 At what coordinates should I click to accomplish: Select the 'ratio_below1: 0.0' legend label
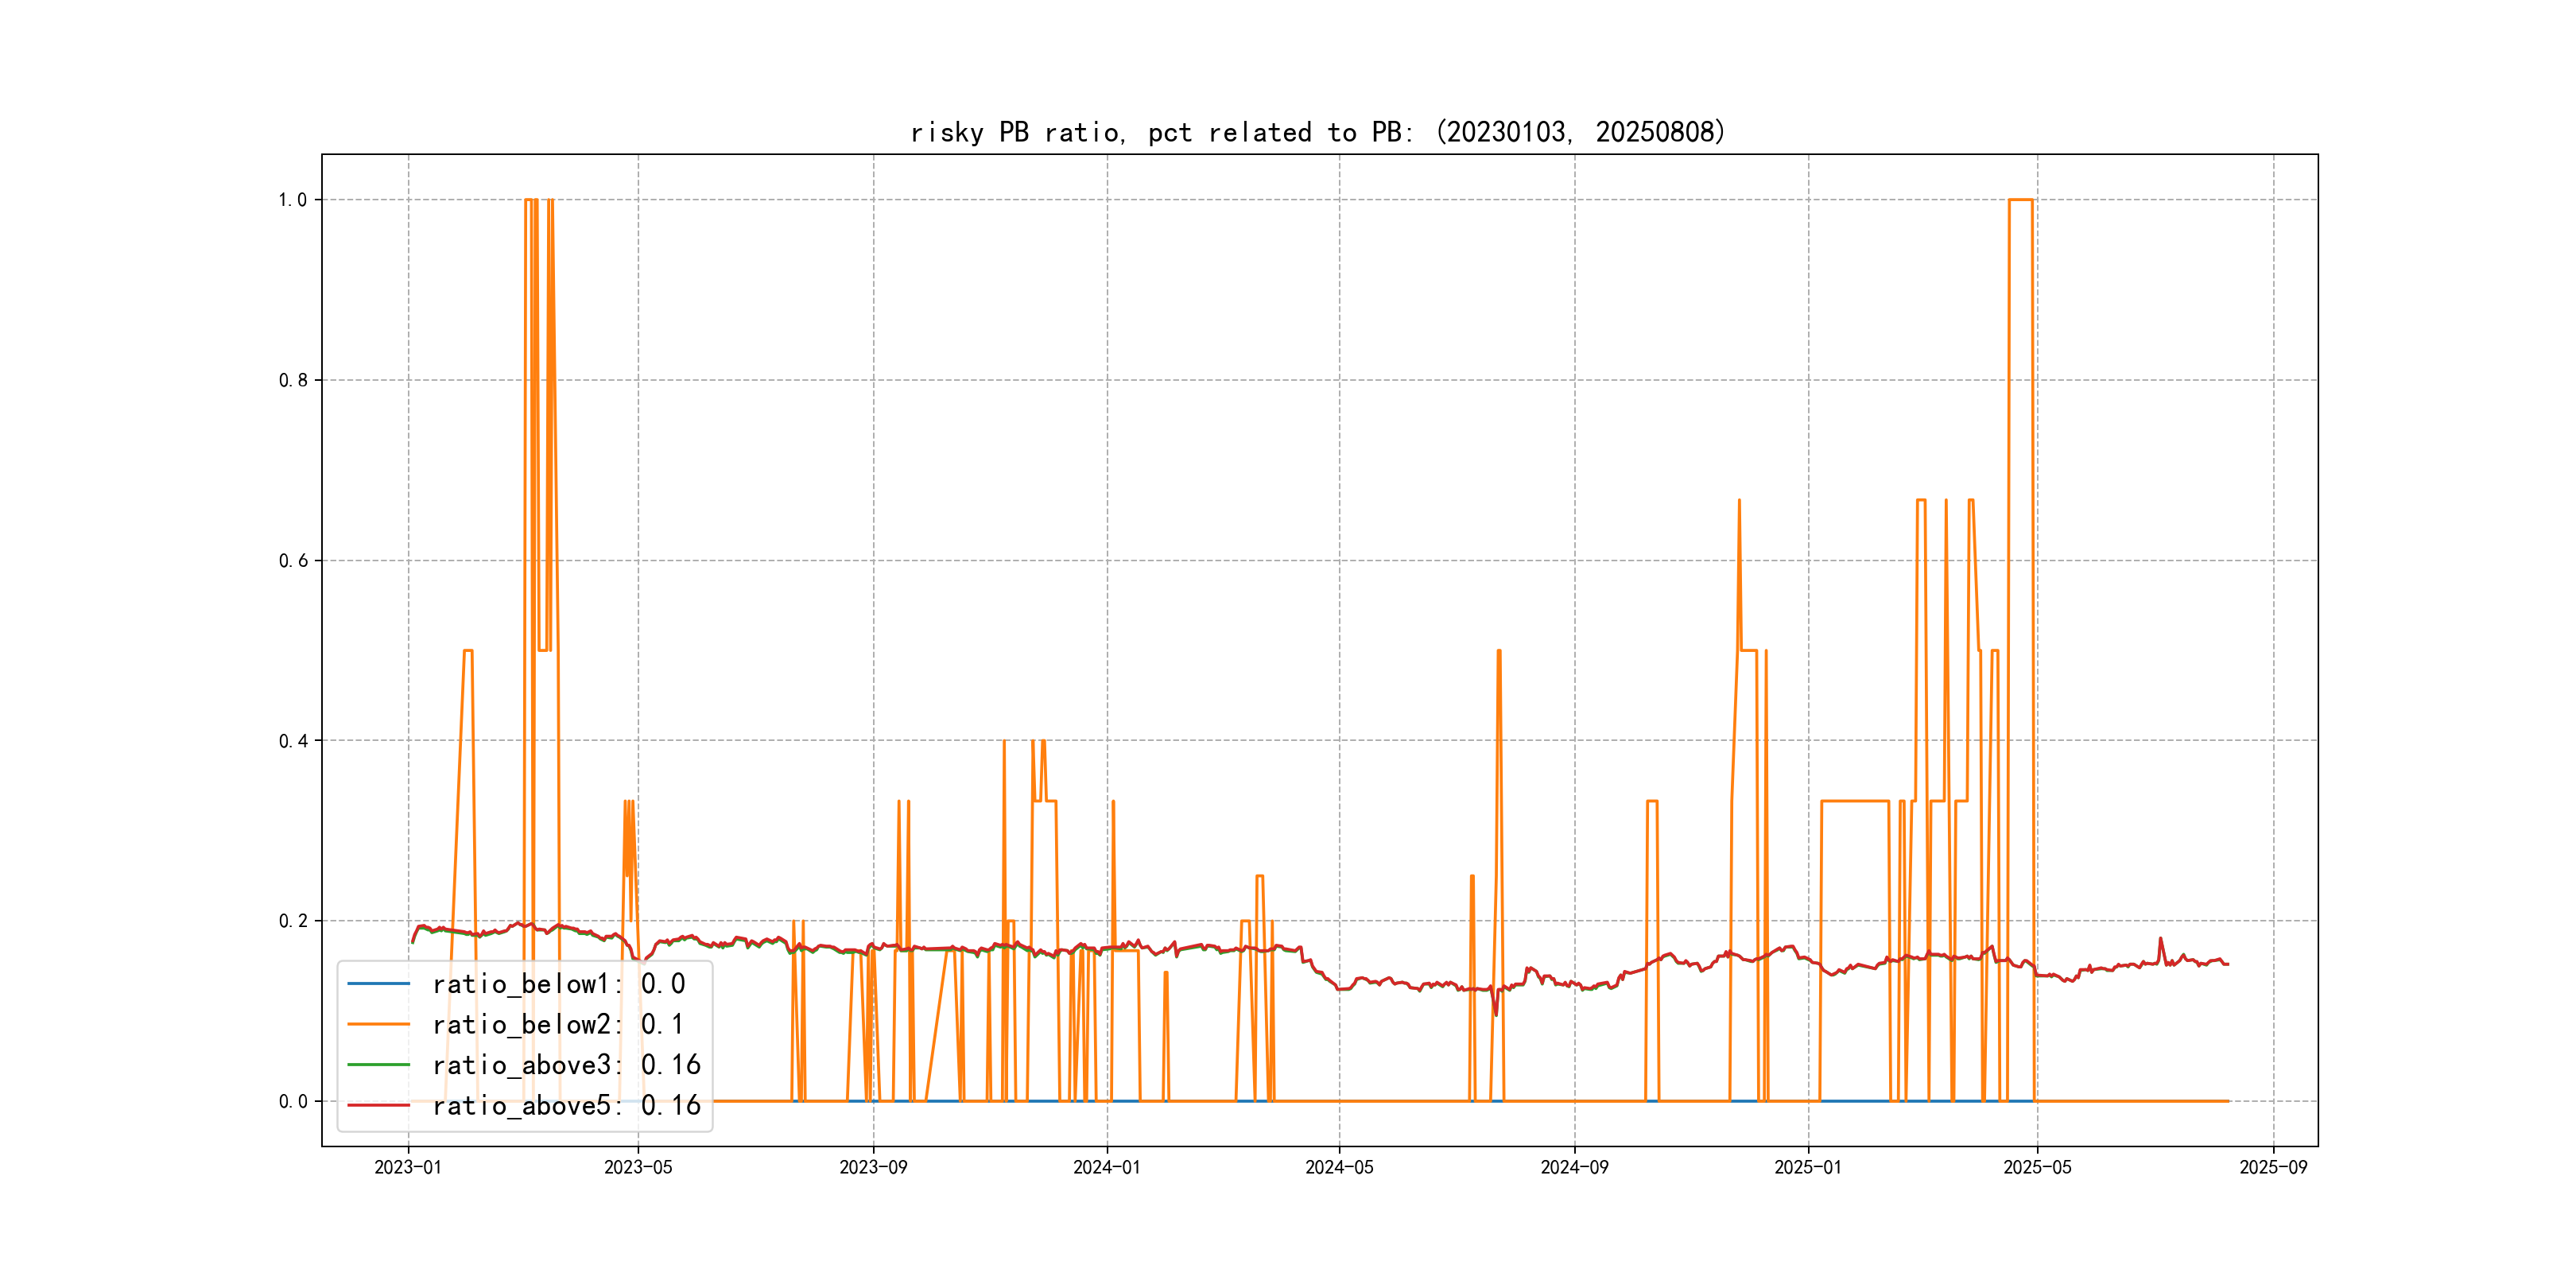tap(558, 984)
